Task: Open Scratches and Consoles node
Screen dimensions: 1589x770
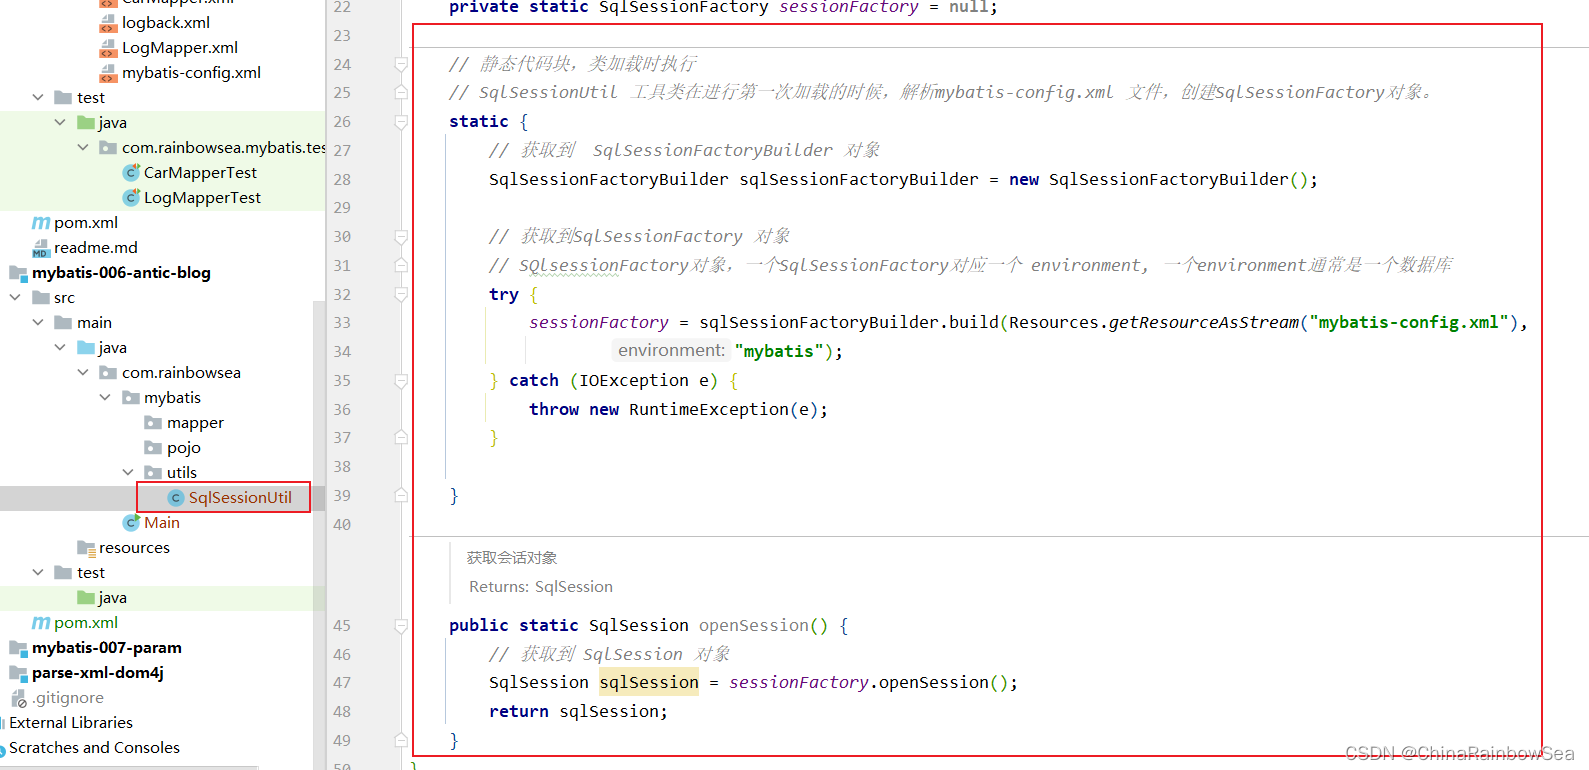Action: [94, 748]
